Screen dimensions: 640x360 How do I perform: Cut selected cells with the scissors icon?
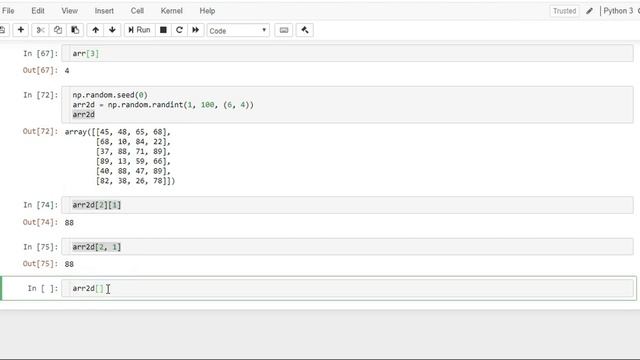pos(40,30)
